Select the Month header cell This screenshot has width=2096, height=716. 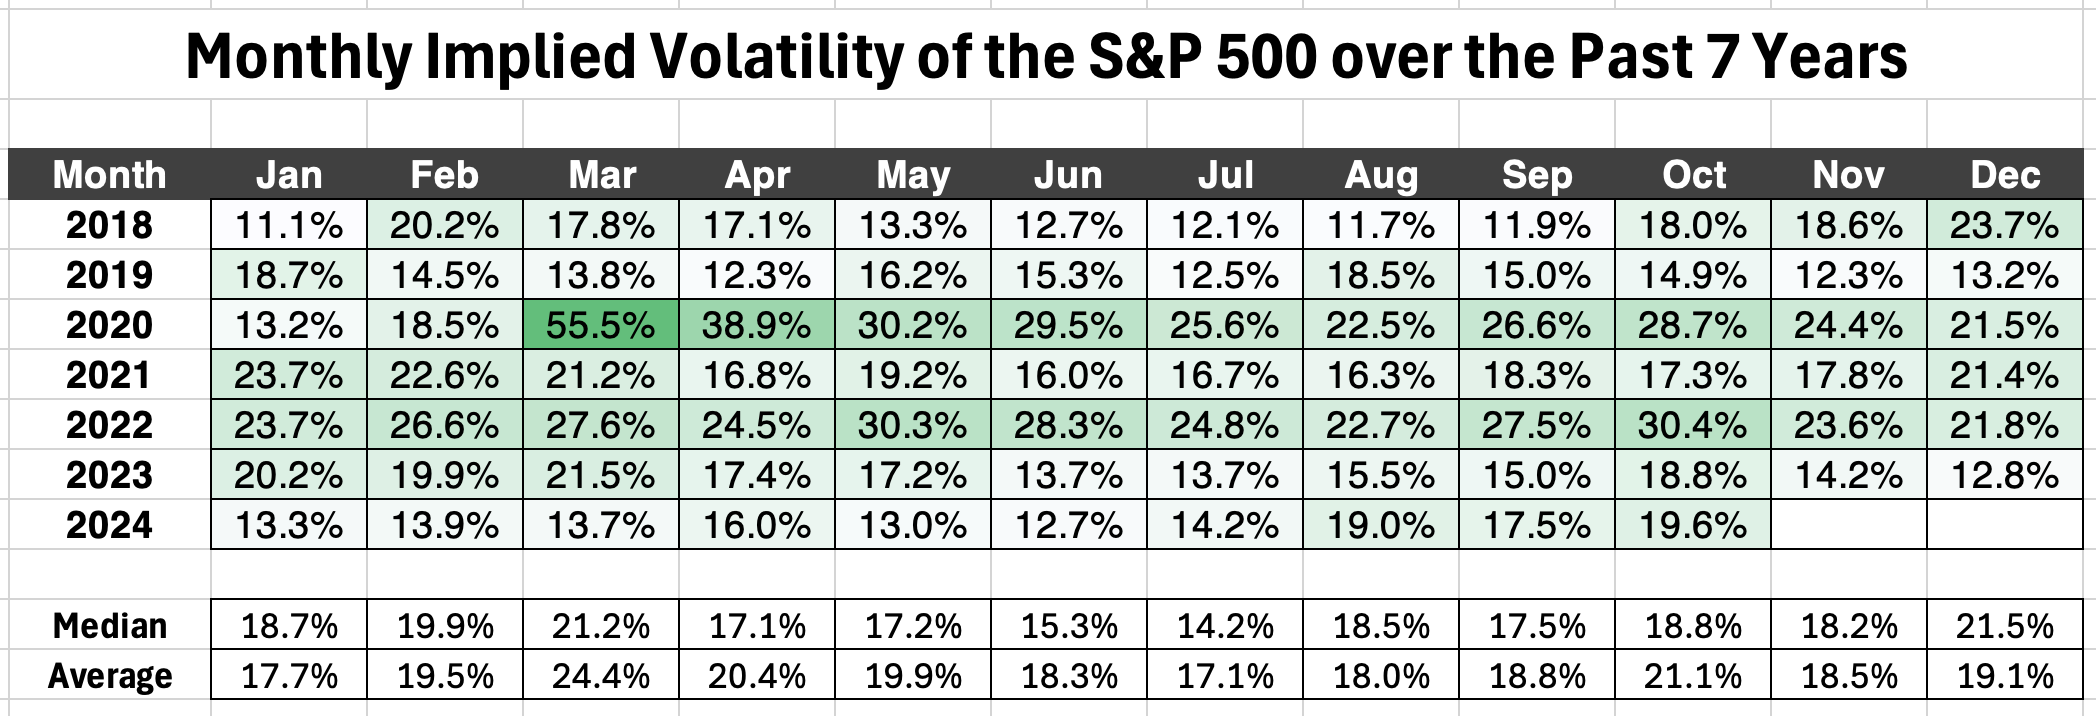click(x=109, y=175)
